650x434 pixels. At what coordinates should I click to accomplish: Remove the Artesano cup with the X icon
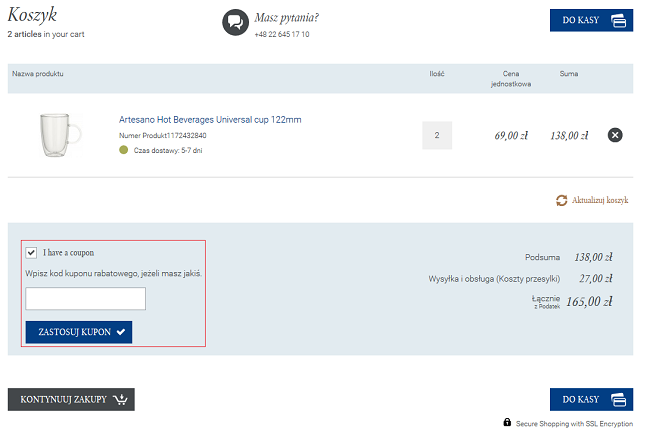point(615,135)
